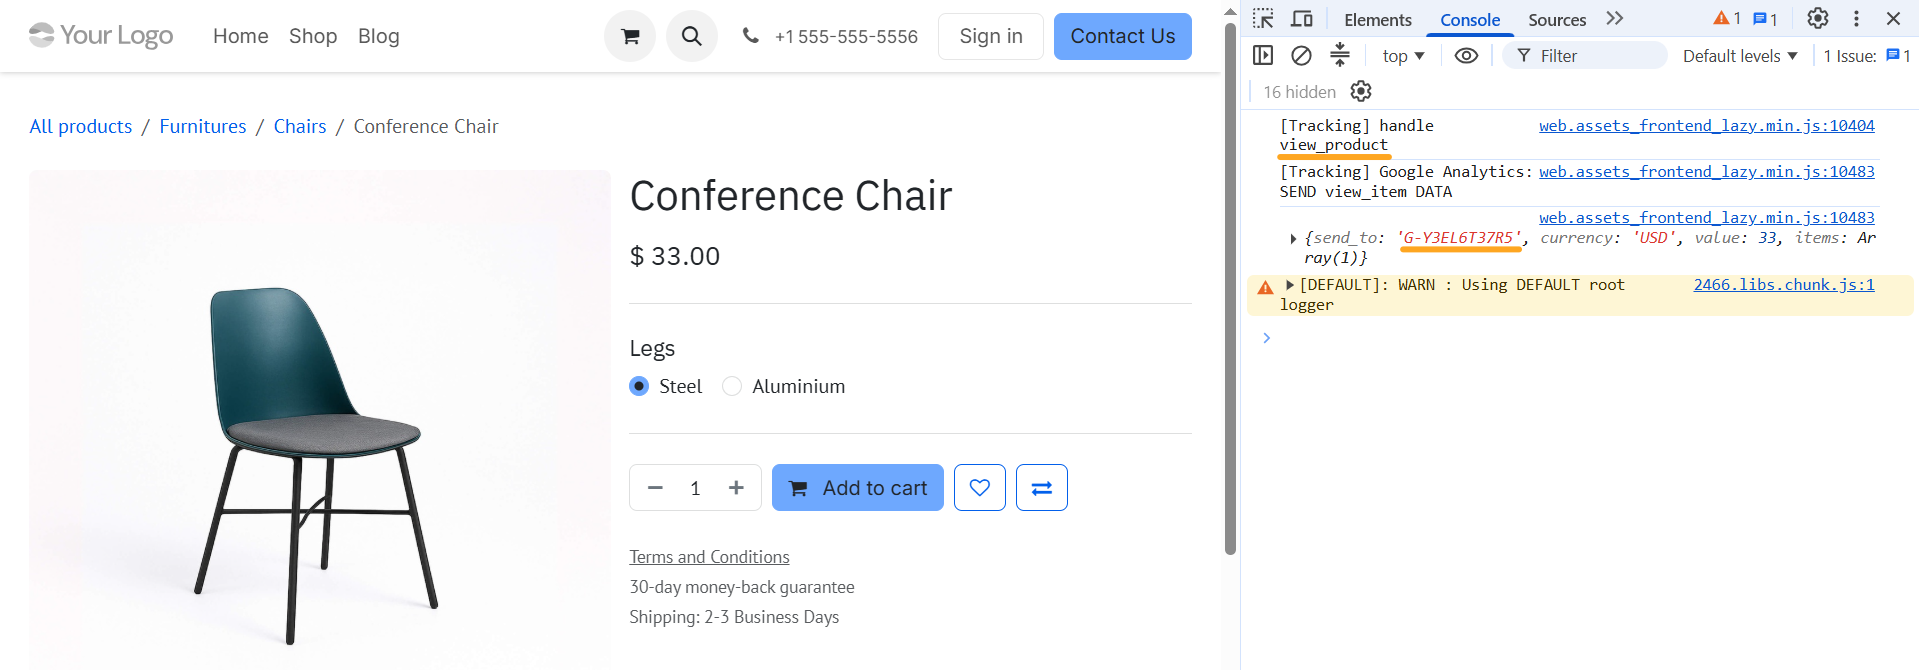Decrease quantity with the minus icon
Viewport: 1919px width, 670px height.
click(655, 488)
